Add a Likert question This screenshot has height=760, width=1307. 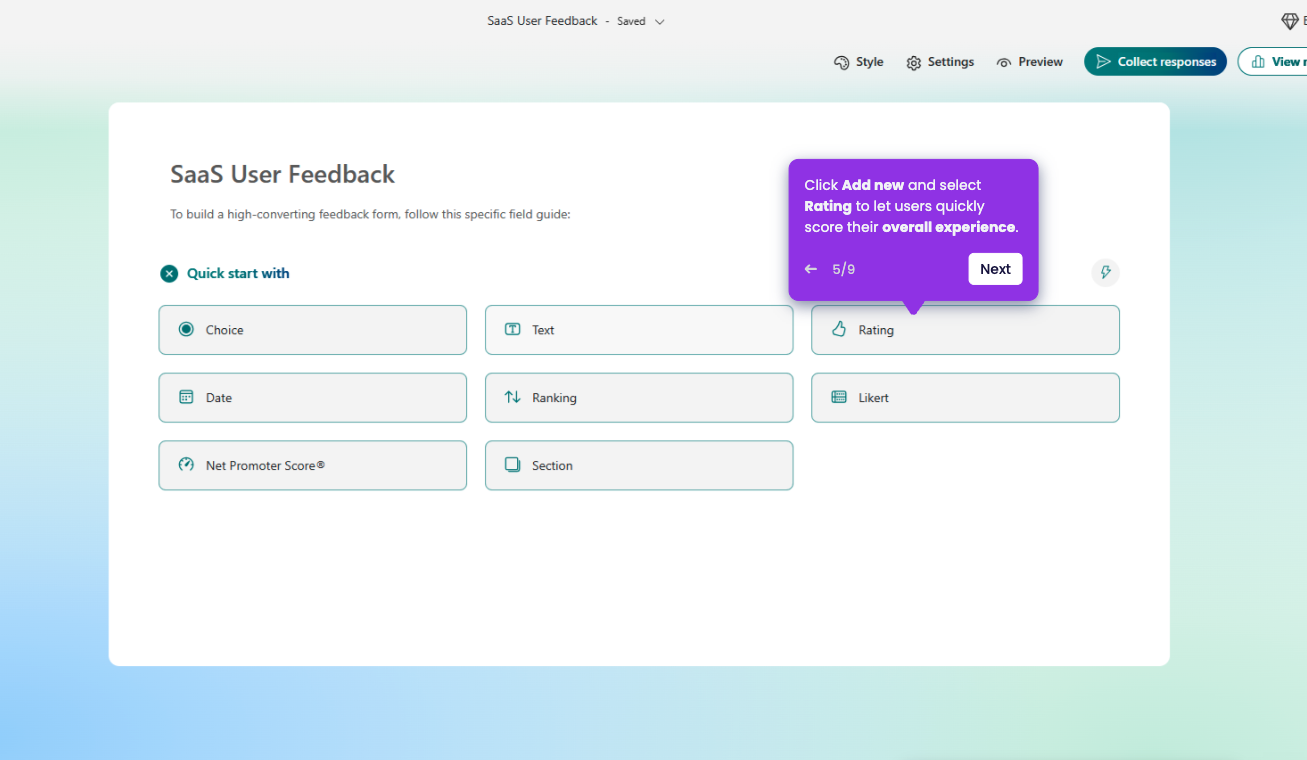[965, 398]
